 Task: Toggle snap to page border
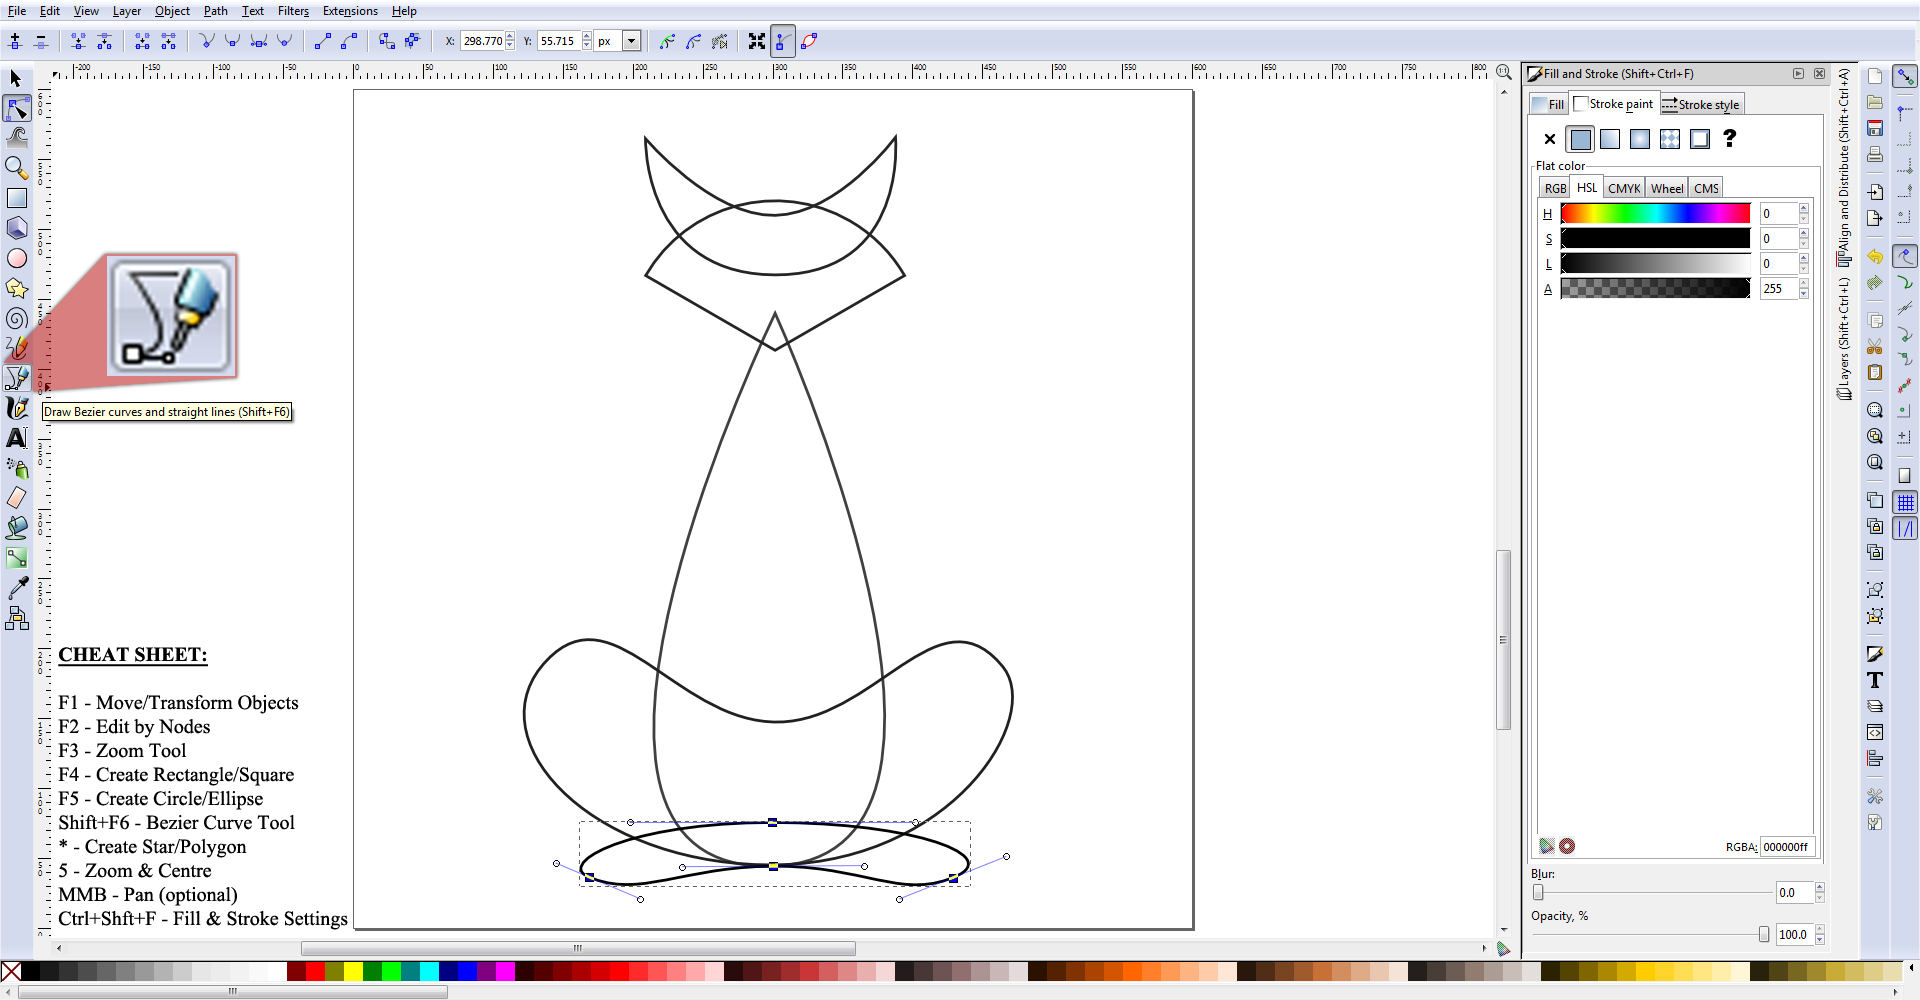[x=1905, y=476]
